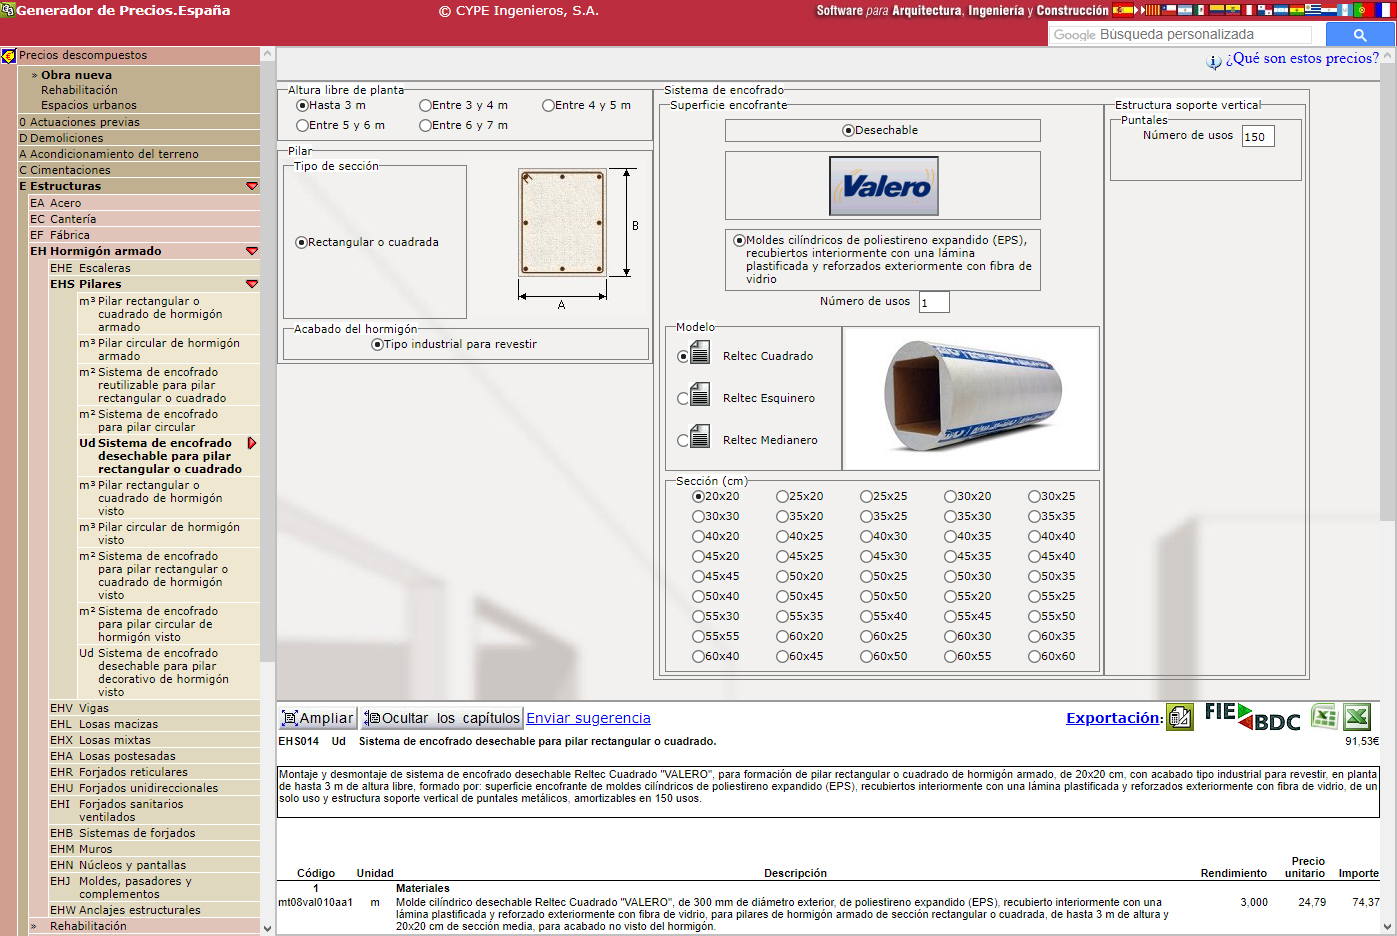Export in FIEBDC format

tap(1253, 717)
